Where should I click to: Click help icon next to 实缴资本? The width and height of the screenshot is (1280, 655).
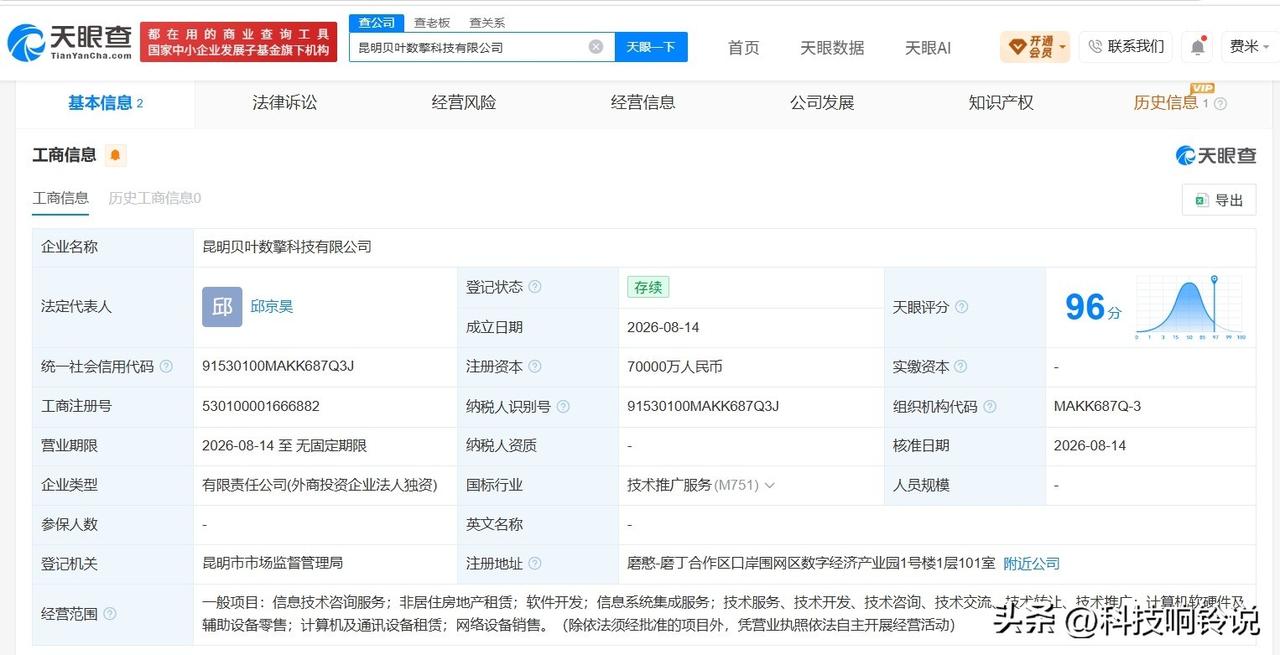coord(961,367)
